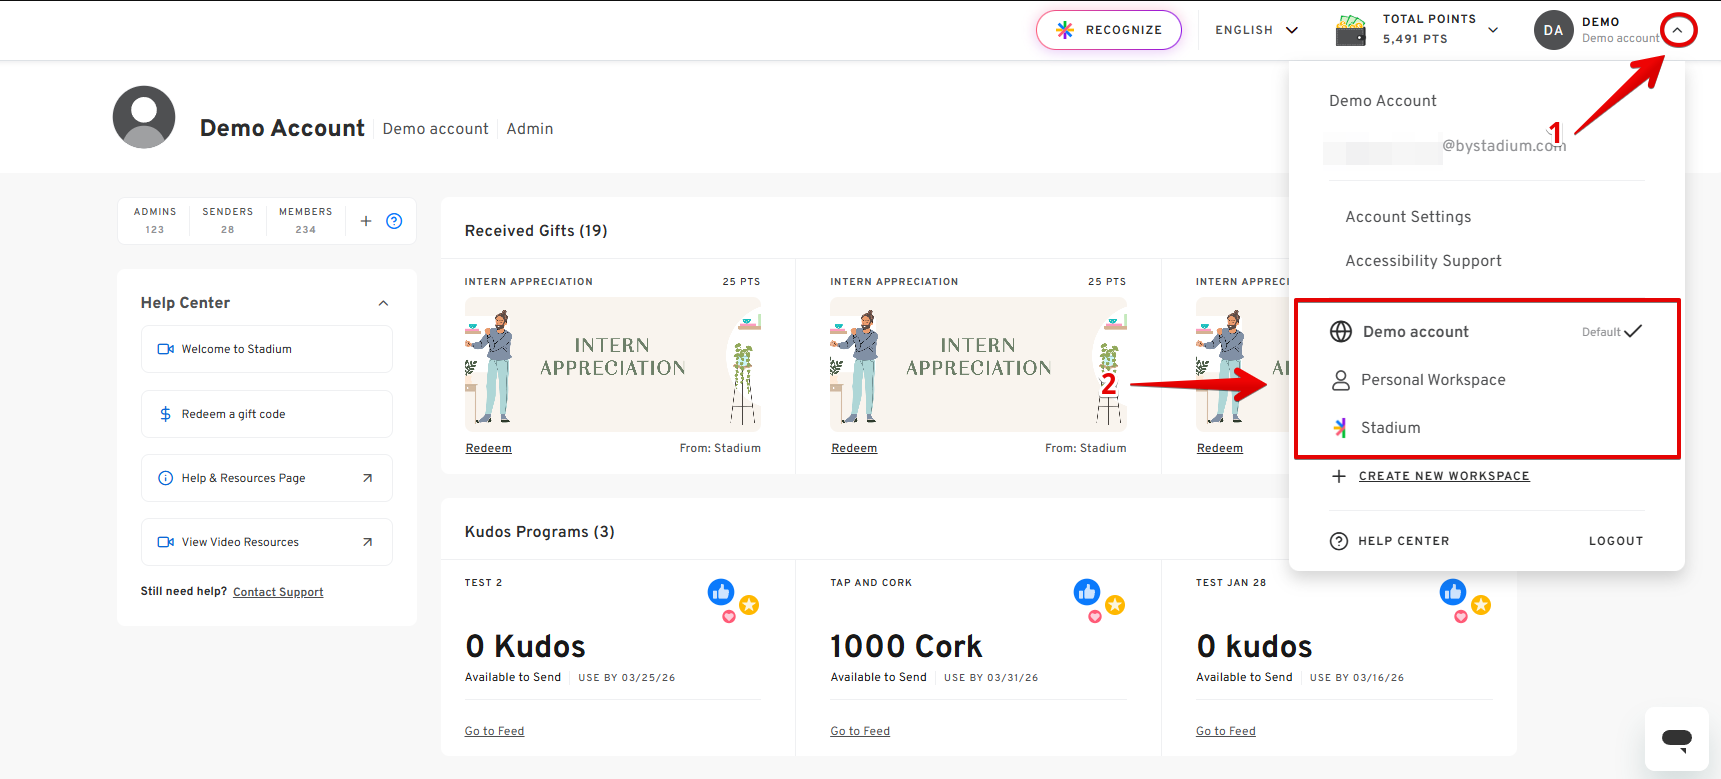The width and height of the screenshot is (1721, 779).
Task: Click the chat widget icon
Action: tap(1677, 739)
